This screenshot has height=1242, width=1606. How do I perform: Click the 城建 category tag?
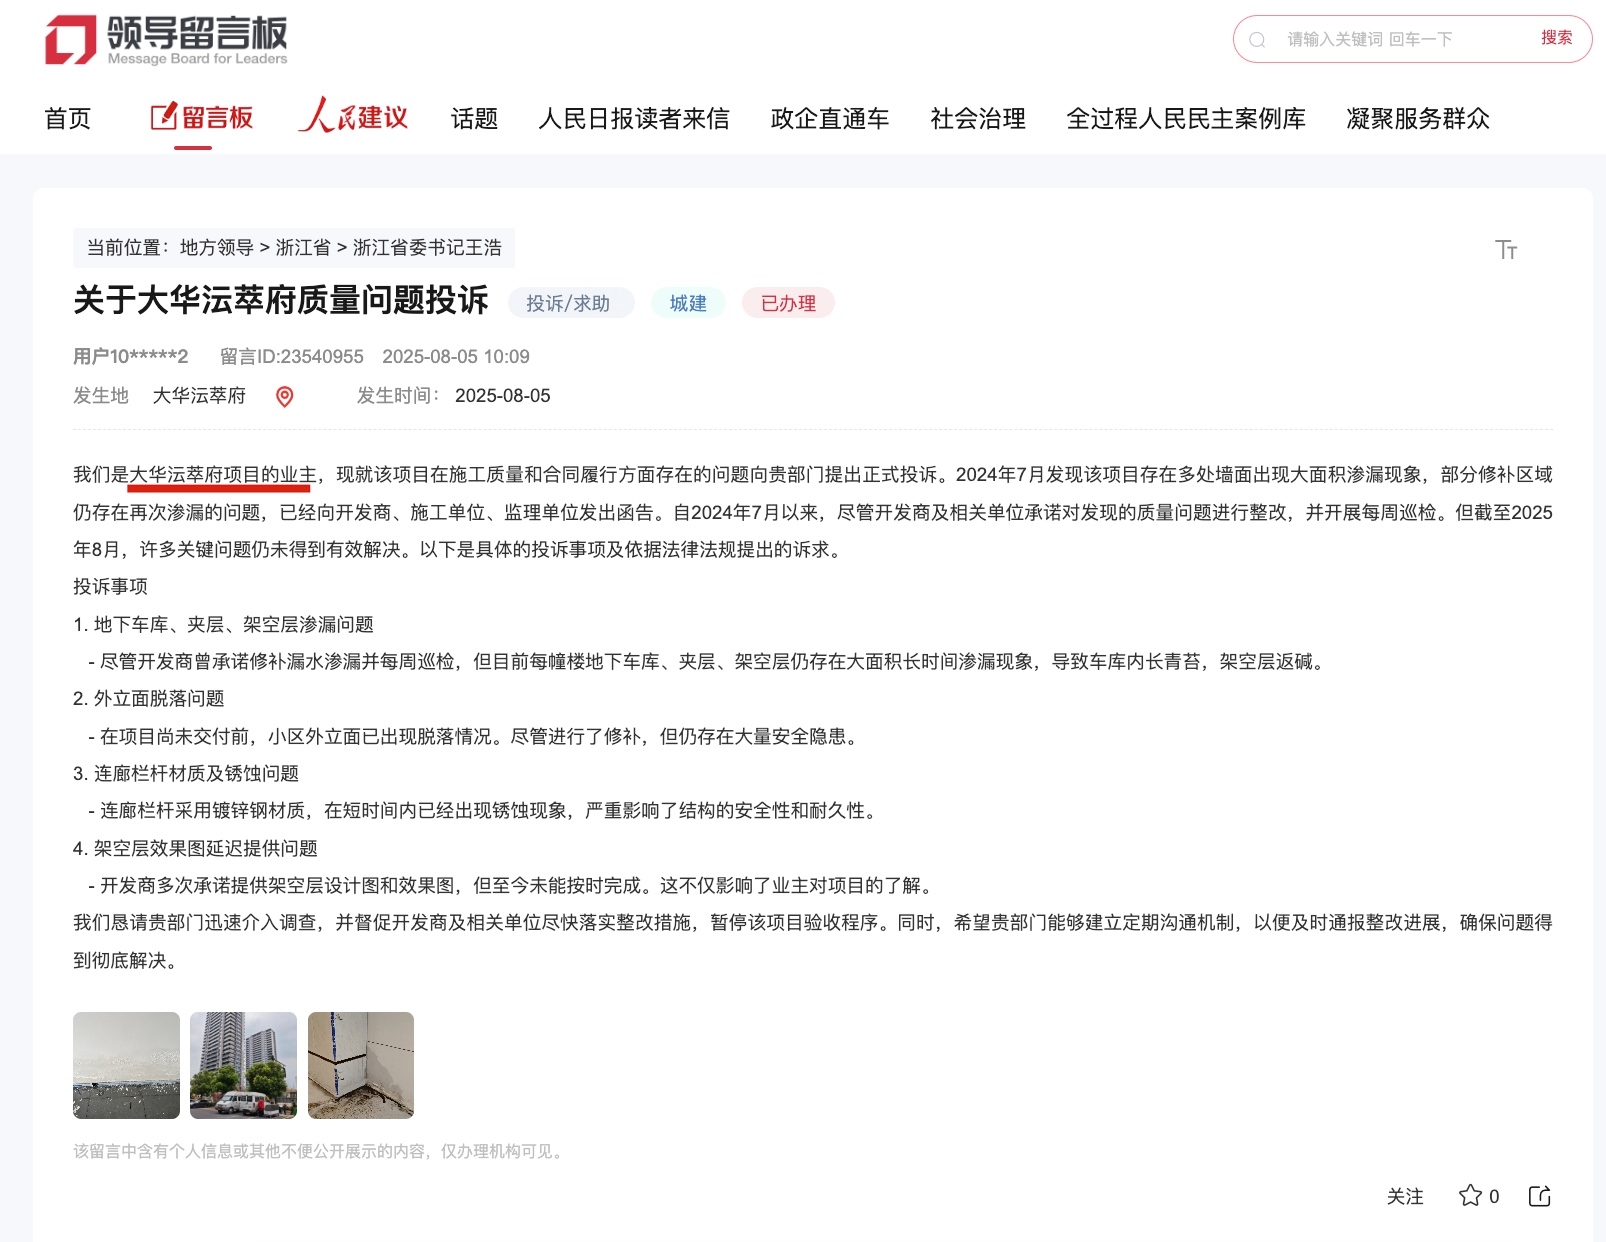click(x=688, y=303)
